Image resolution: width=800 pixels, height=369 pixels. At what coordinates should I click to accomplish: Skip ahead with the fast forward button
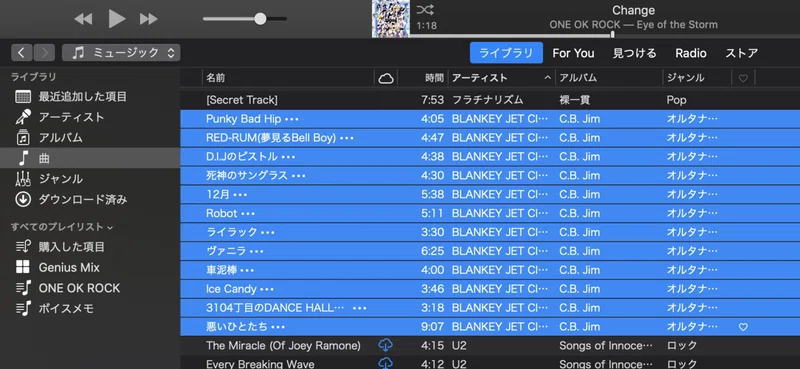(x=148, y=19)
